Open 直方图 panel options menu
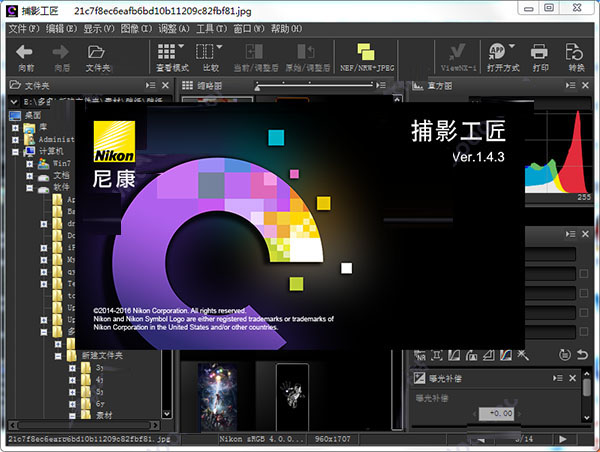This screenshot has height=452, width=600. pos(570,85)
